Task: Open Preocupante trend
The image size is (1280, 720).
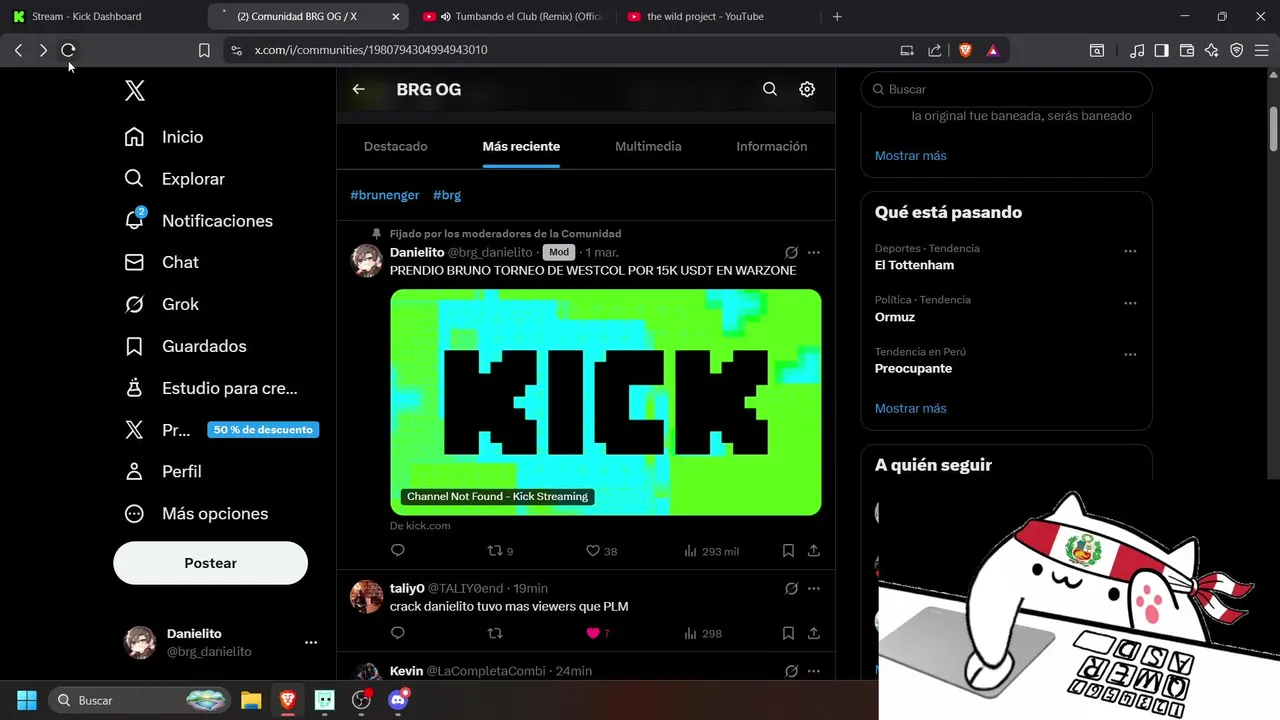Action: [x=913, y=368]
